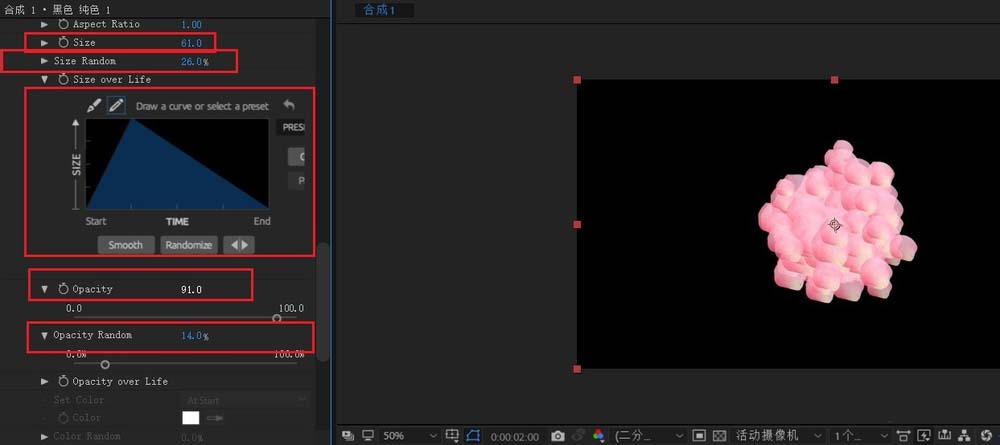
Task: Click the Smooth button
Action: coord(126,245)
